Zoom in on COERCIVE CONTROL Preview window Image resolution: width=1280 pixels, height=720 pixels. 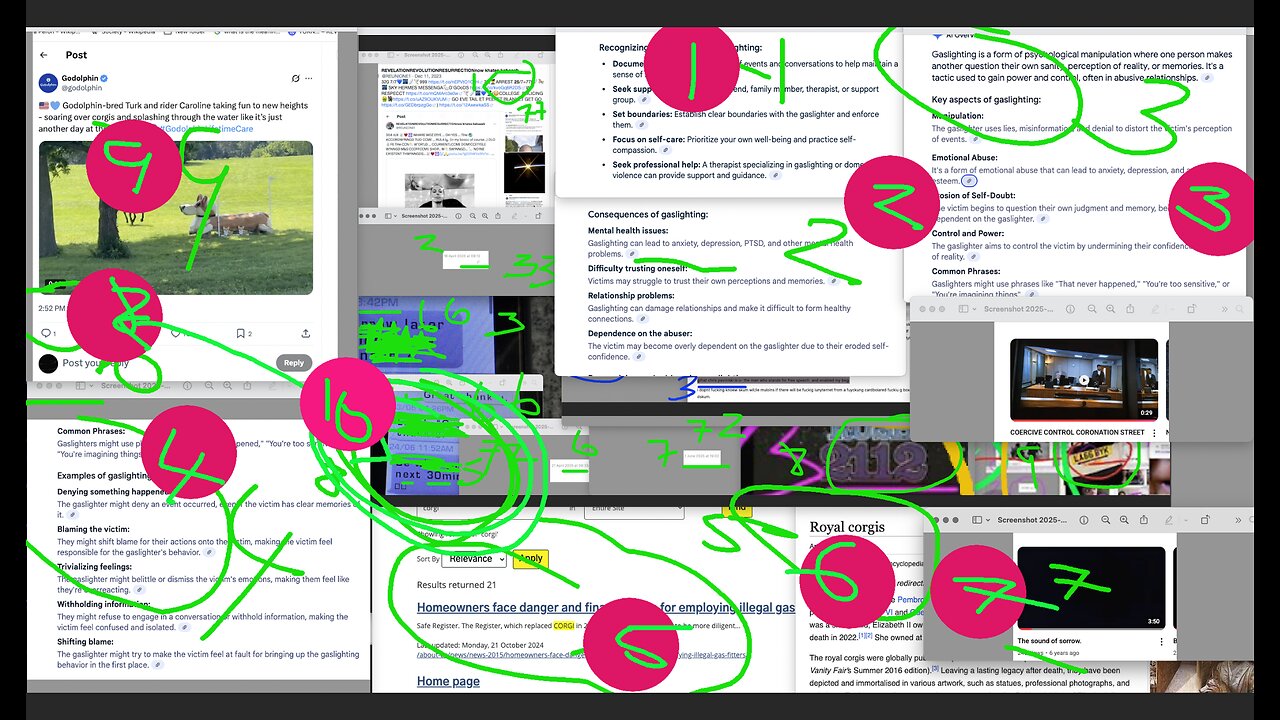pos(1110,309)
